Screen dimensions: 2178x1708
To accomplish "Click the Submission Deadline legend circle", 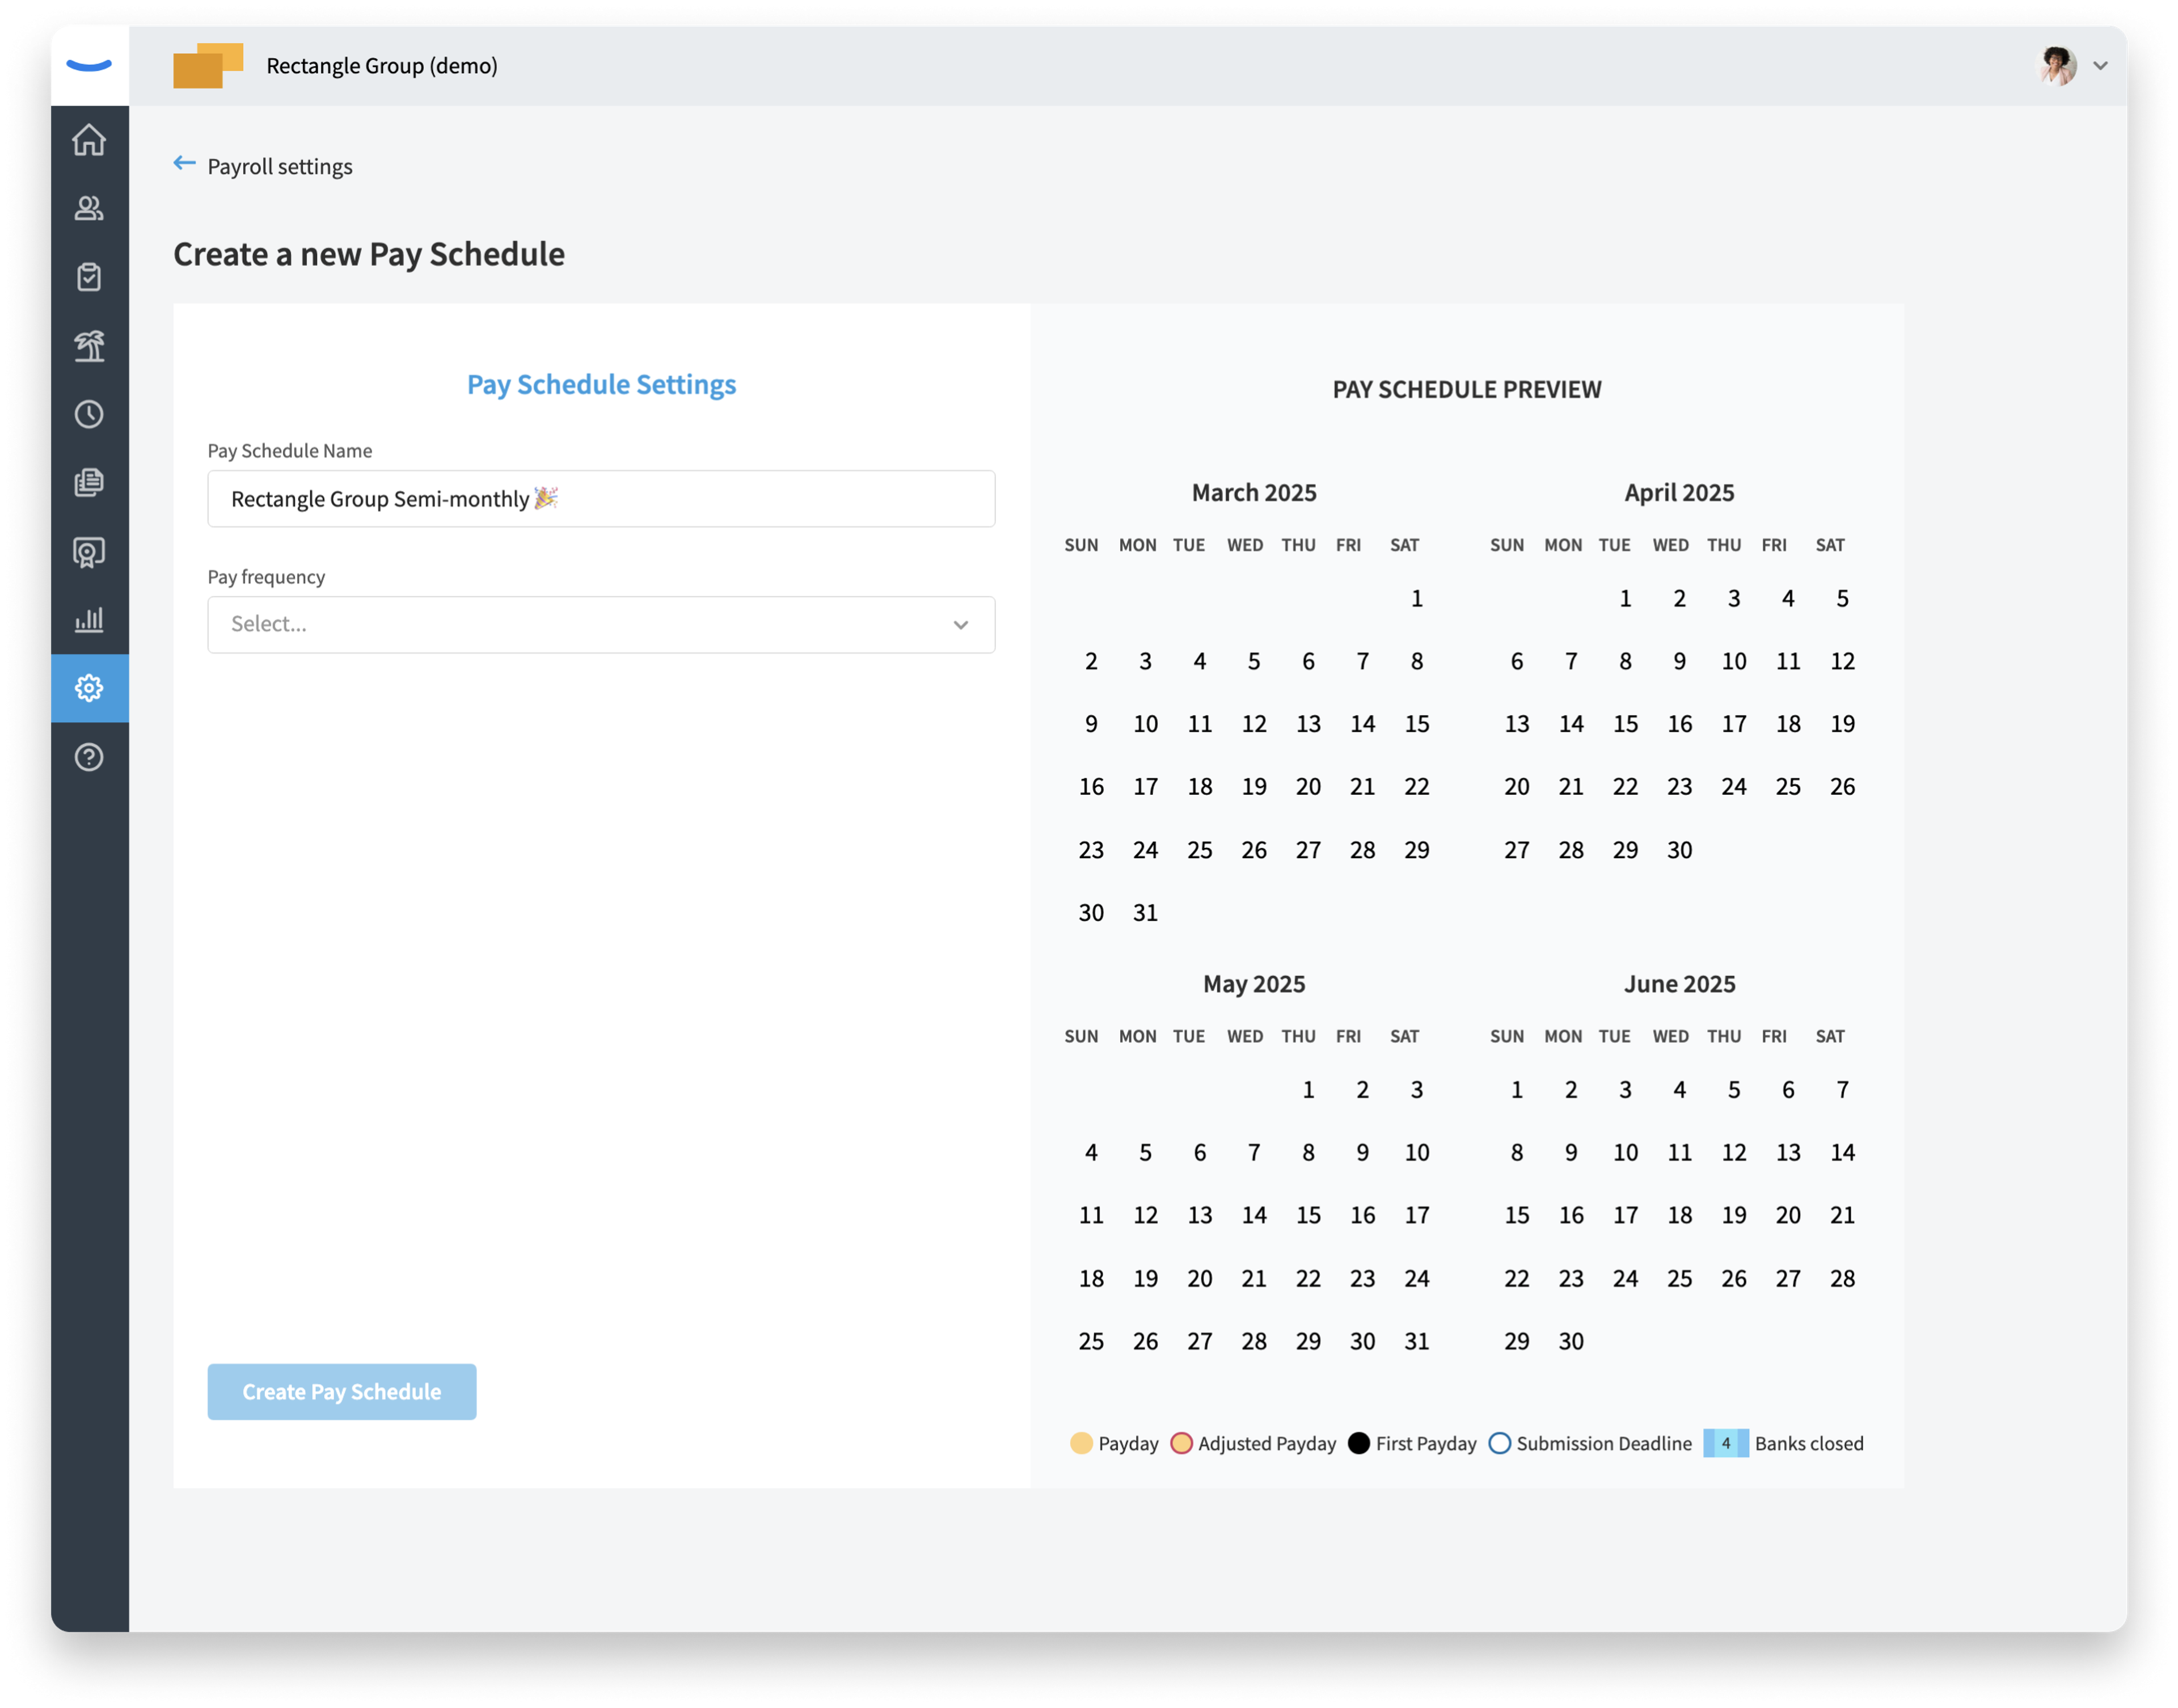I will [1499, 1443].
